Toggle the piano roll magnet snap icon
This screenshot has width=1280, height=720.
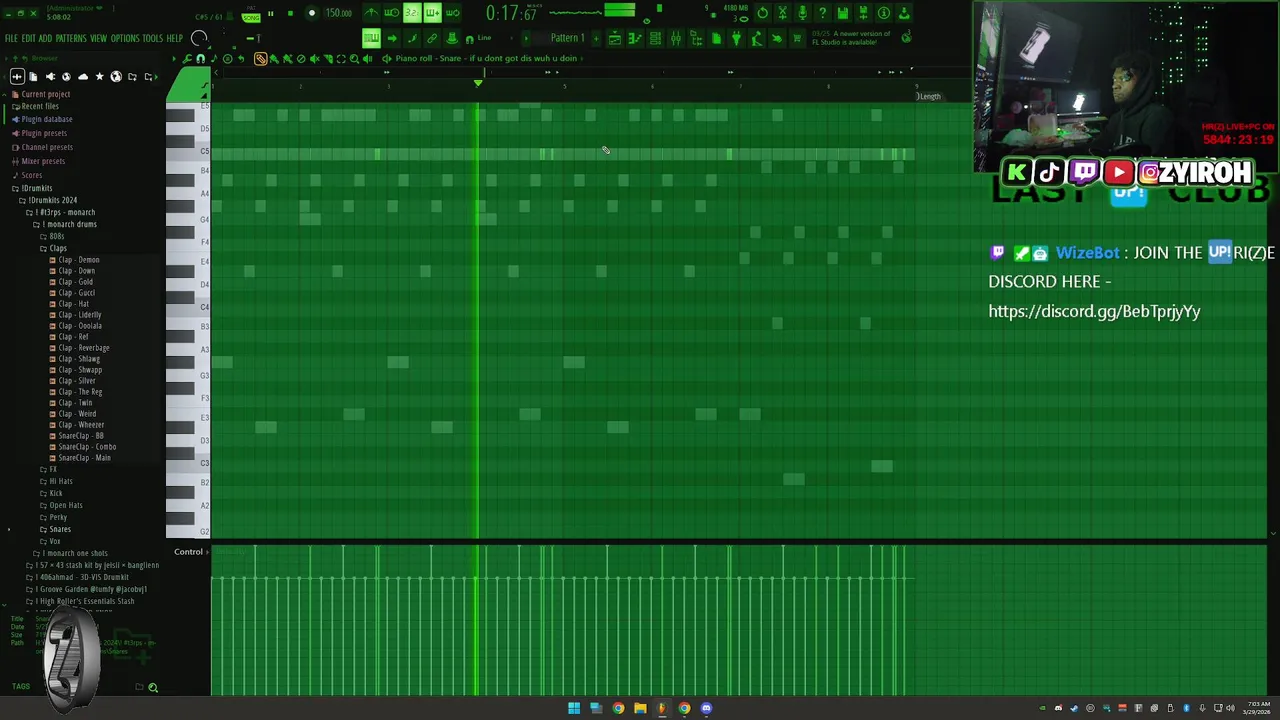click(200, 59)
